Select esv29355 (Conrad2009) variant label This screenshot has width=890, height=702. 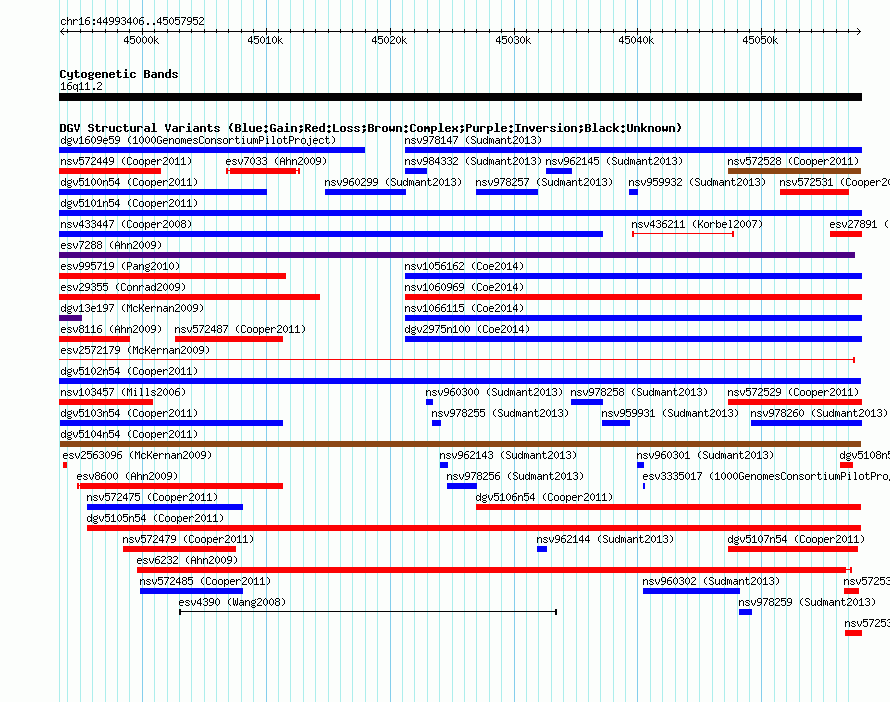coord(123,287)
